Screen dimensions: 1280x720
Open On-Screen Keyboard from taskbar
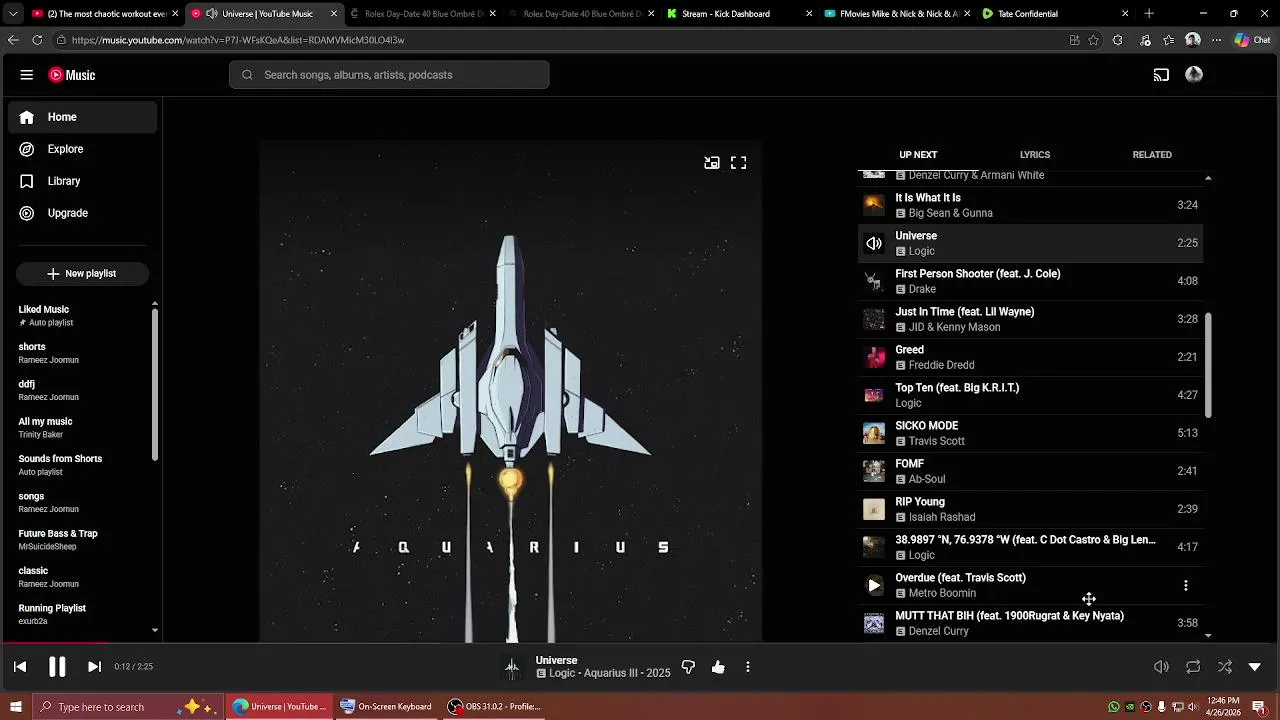[386, 707]
